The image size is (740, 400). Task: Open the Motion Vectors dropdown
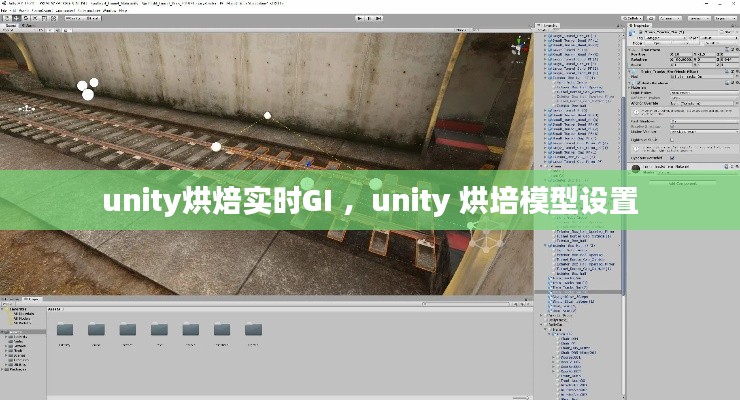pos(704,132)
